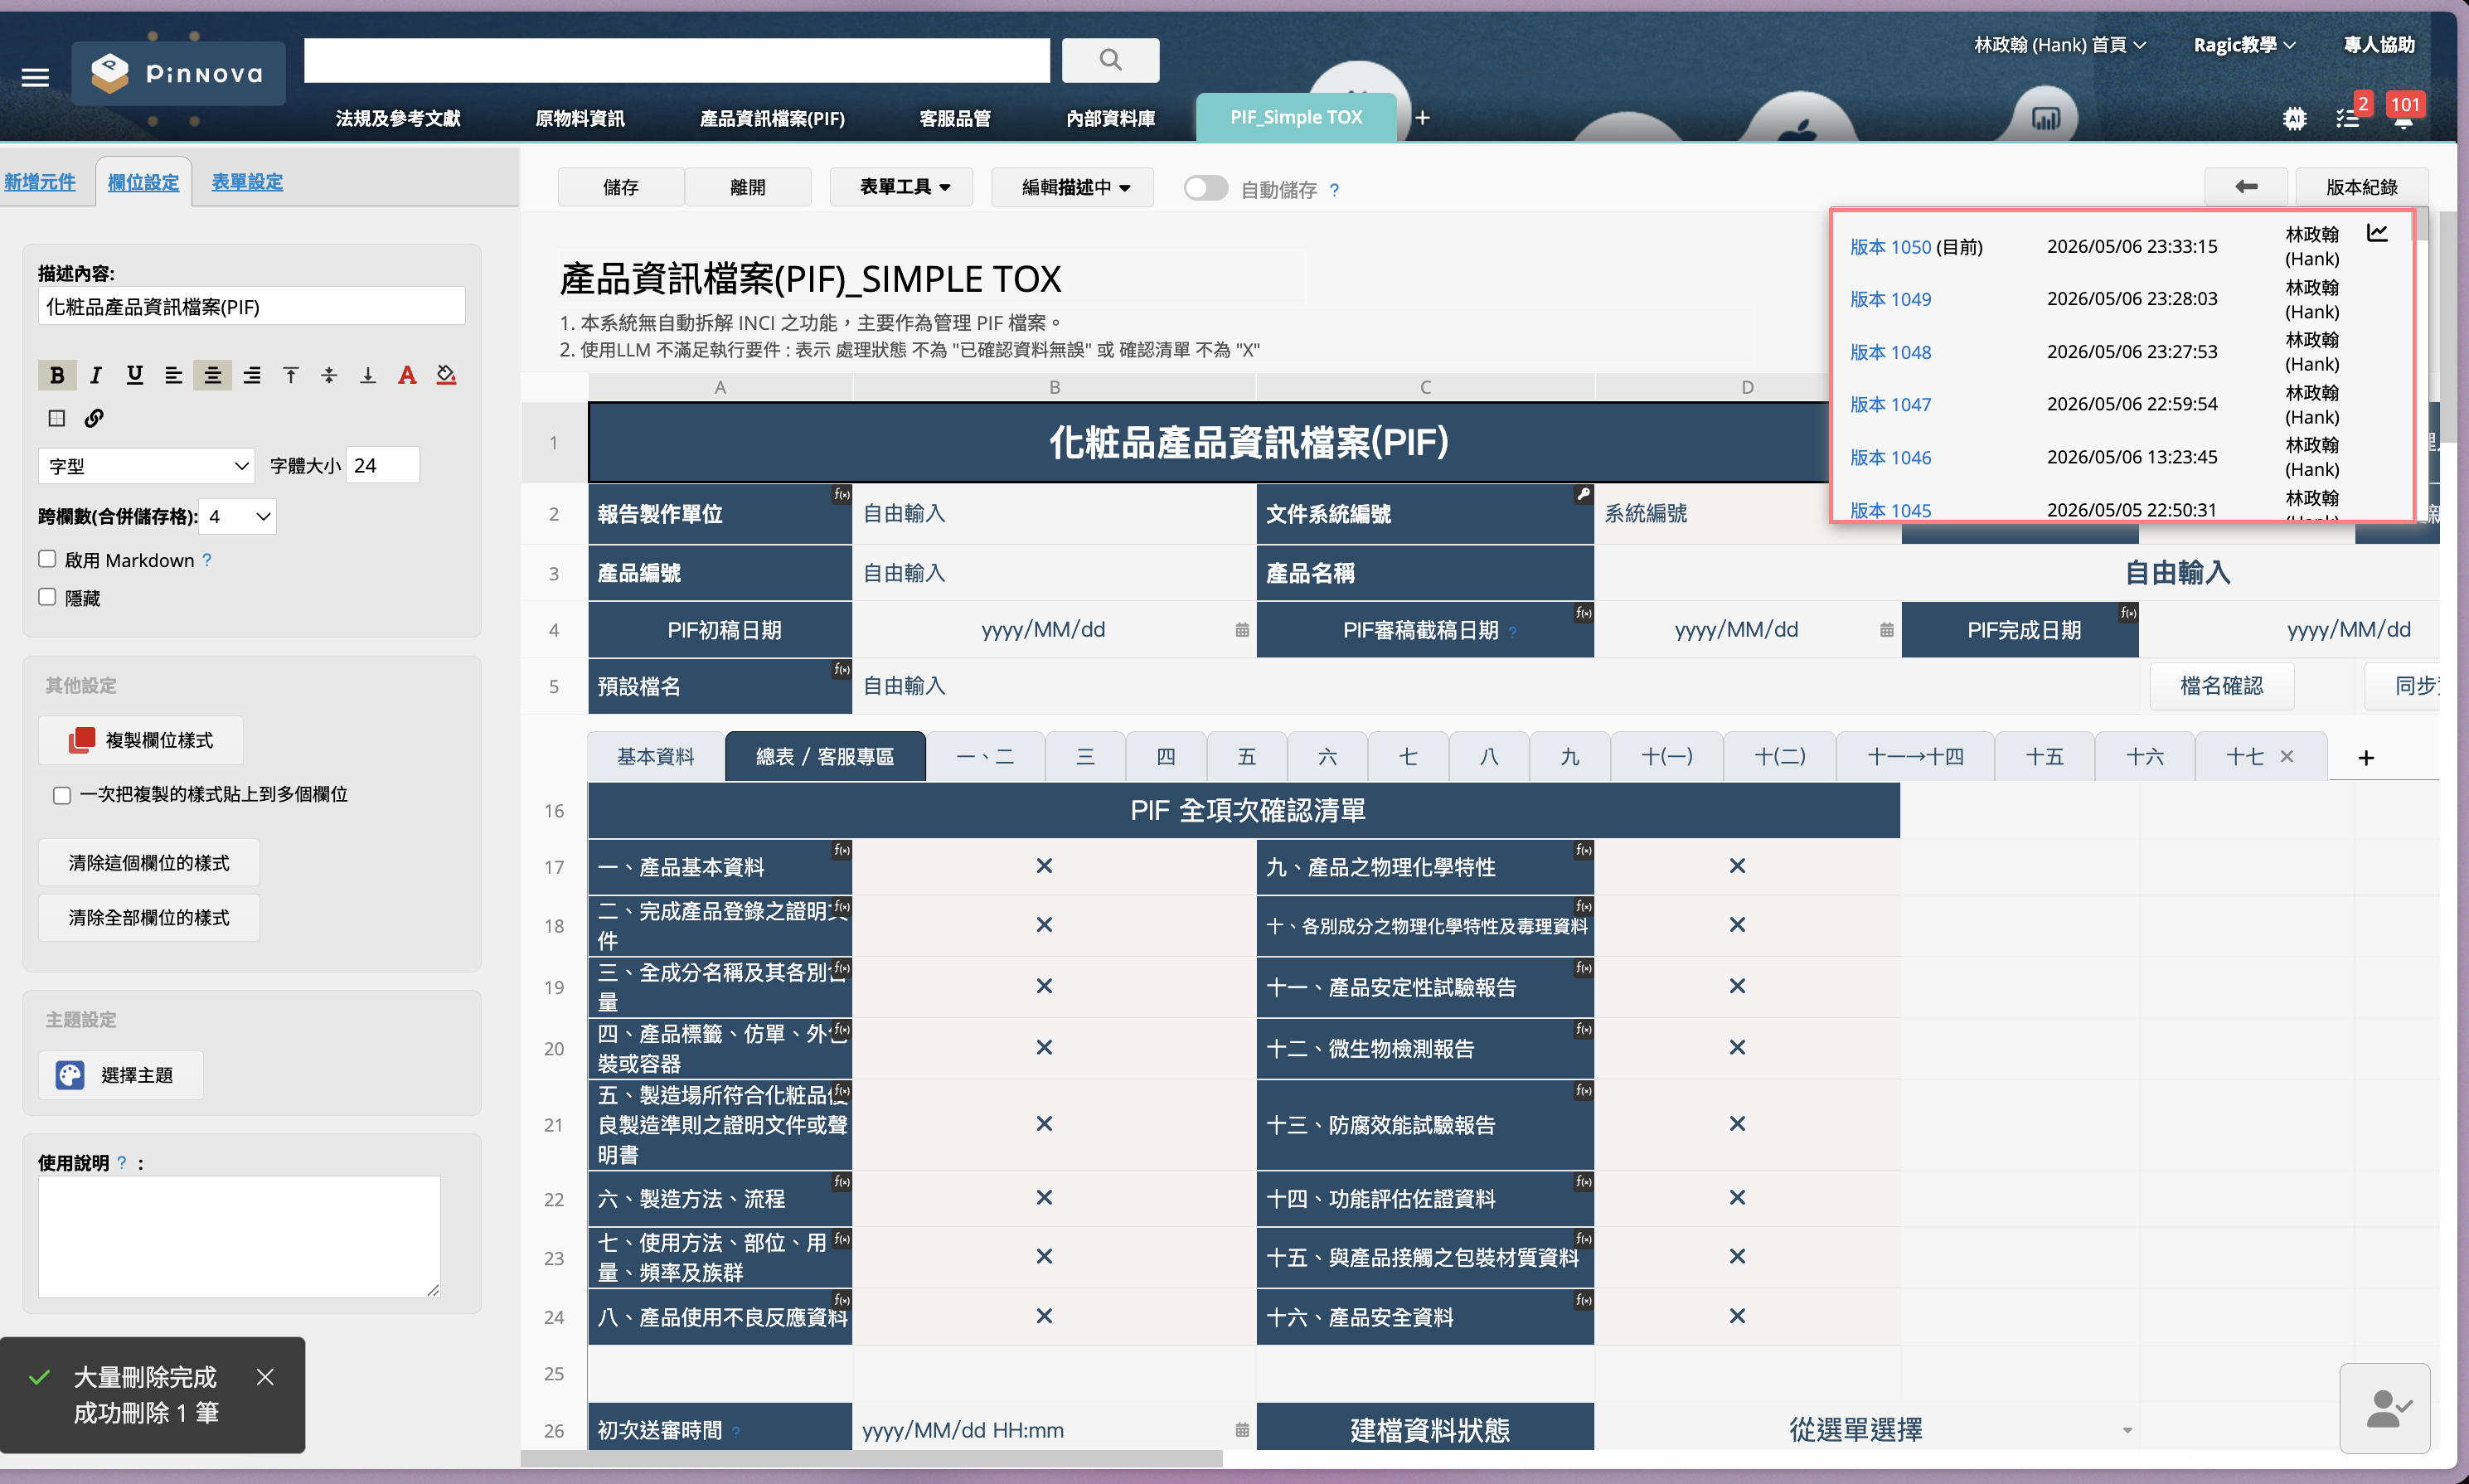Click the 儲存 button
Image resolution: width=2469 pixels, height=1484 pixels.
pyautogui.click(x=620, y=187)
